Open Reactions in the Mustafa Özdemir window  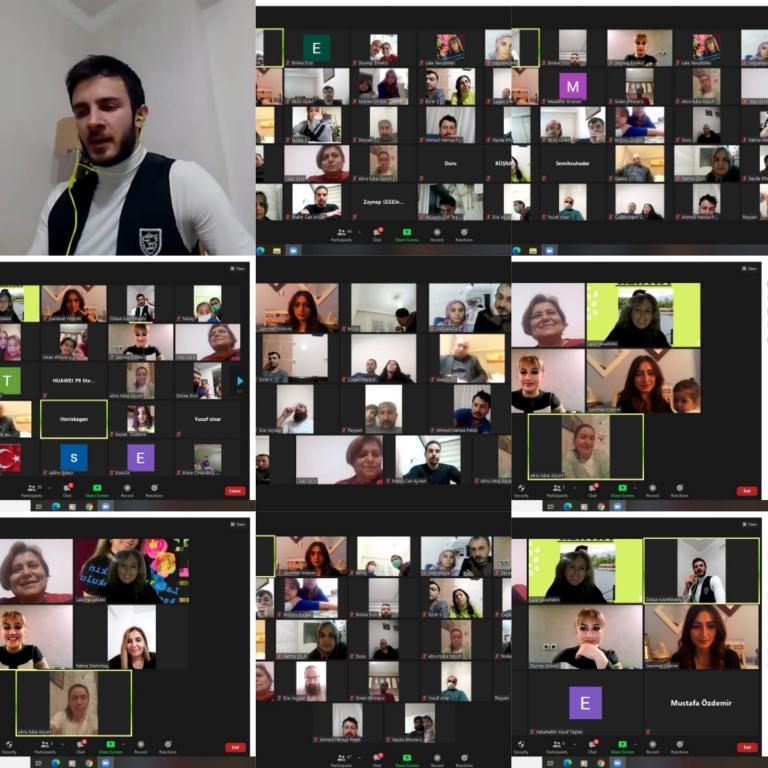[x=680, y=746]
